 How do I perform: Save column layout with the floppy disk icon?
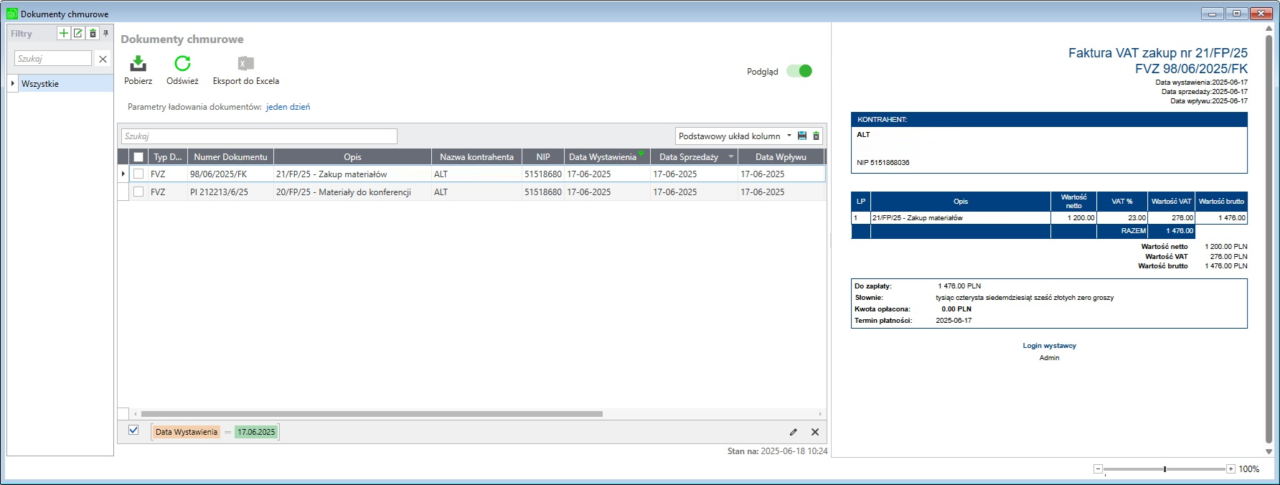tap(802, 136)
